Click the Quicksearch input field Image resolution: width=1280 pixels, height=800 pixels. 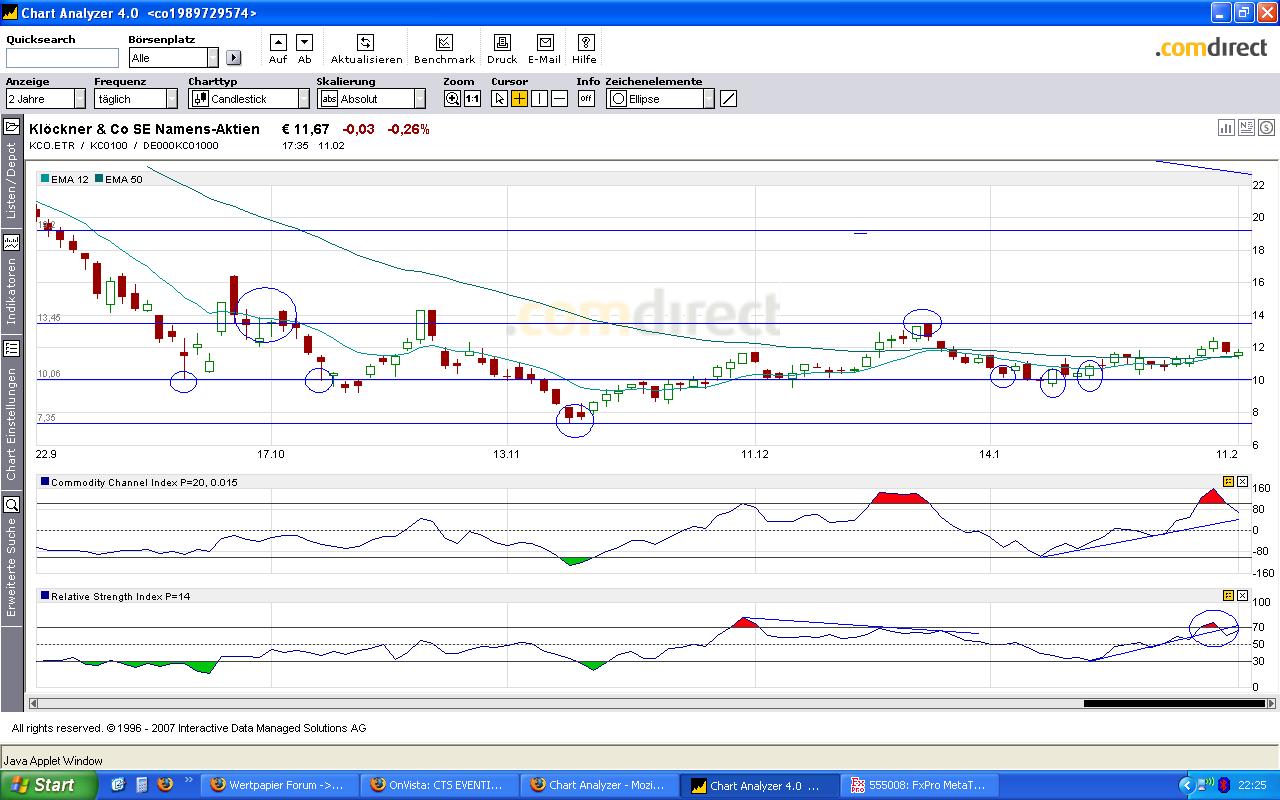62,58
